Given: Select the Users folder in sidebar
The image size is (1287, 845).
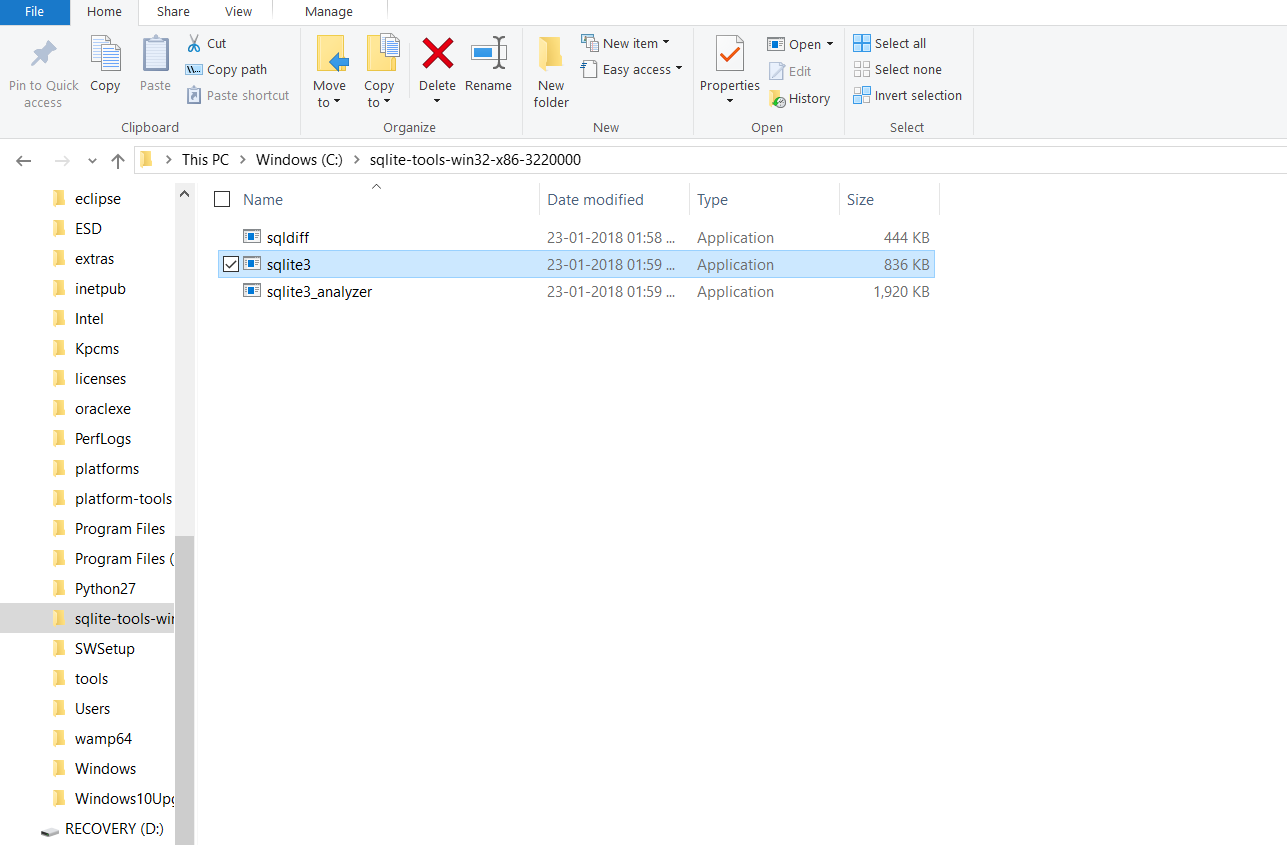Looking at the screenshot, I should (92, 708).
